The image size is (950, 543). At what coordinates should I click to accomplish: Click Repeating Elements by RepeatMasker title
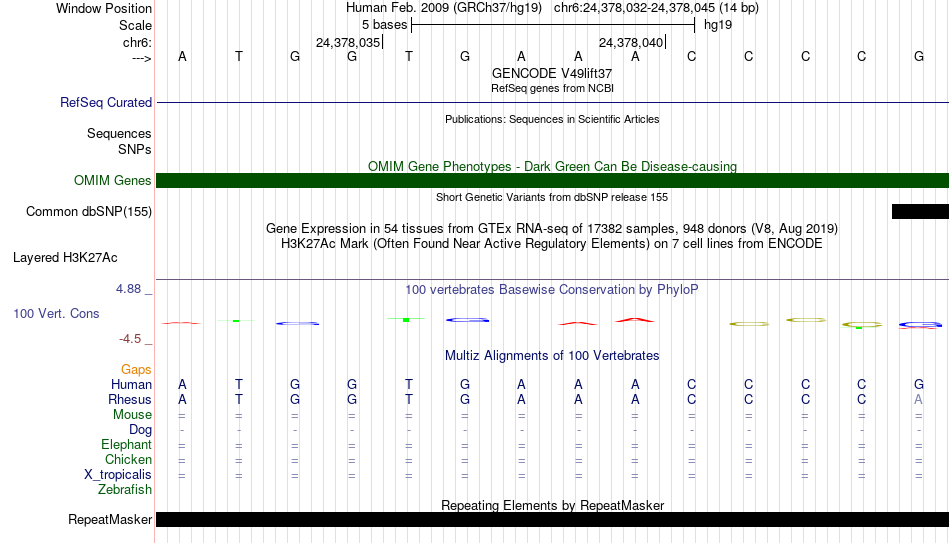pyautogui.click(x=552, y=505)
